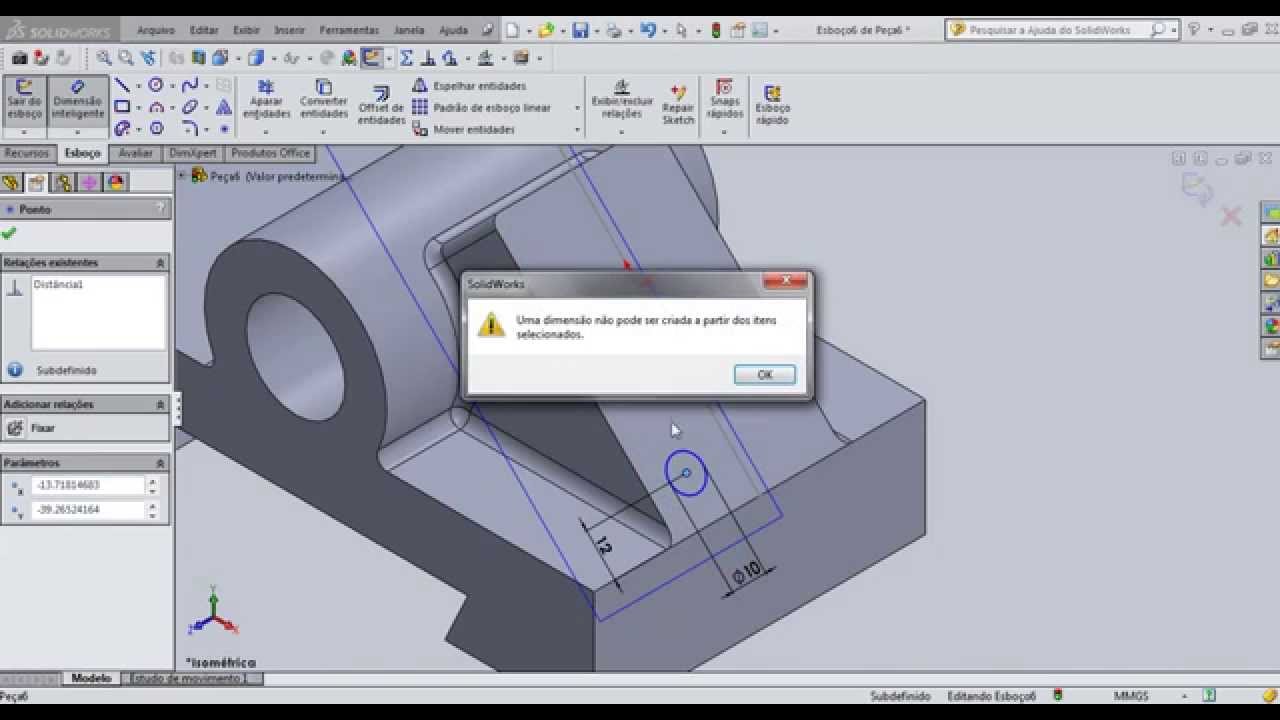This screenshot has width=1280, height=720.
Task: Open the help search options dropdown
Action: (x=1174, y=31)
